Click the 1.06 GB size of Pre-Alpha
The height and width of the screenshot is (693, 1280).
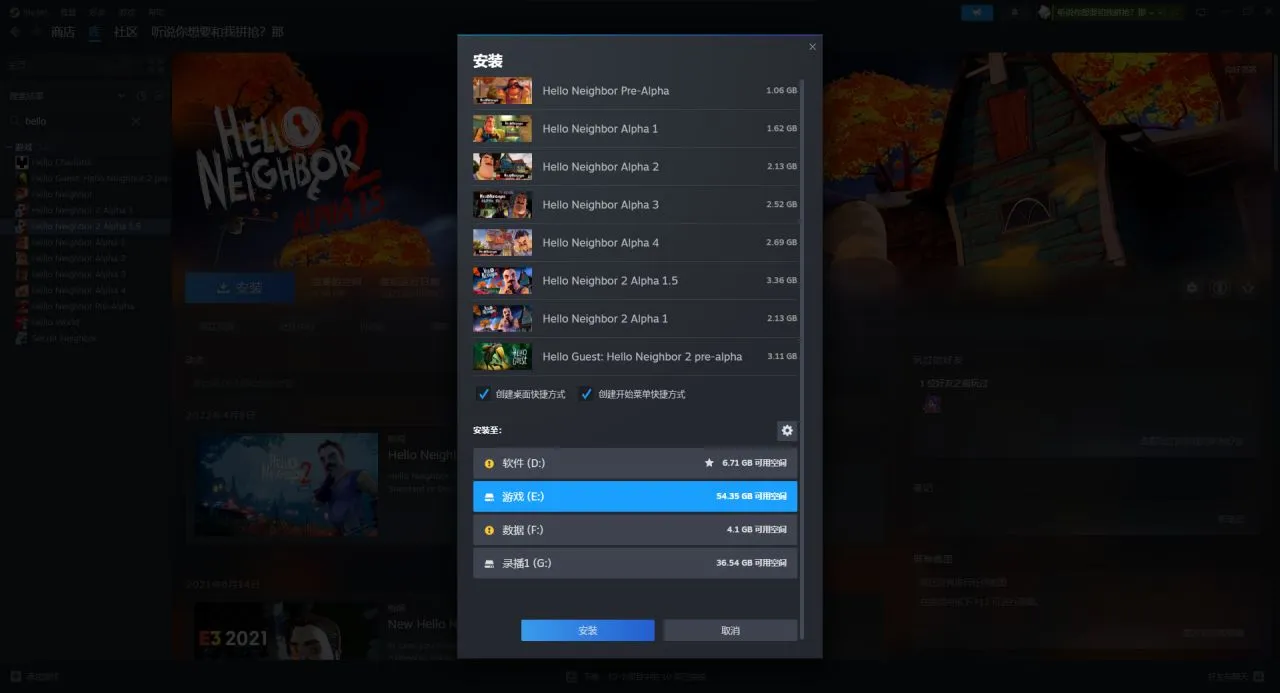(781, 90)
